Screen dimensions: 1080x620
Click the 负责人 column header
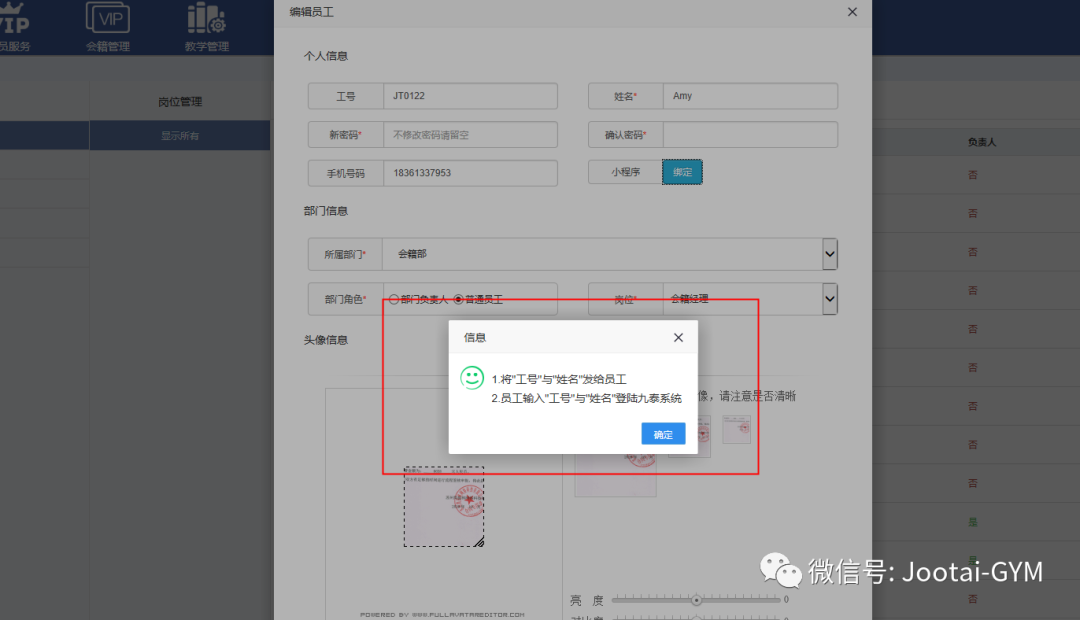pyautogui.click(x=982, y=142)
